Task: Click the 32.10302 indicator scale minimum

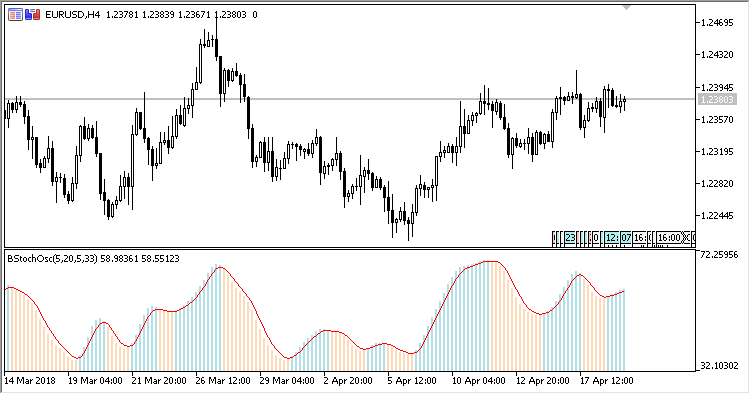Action: [x=719, y=366]
